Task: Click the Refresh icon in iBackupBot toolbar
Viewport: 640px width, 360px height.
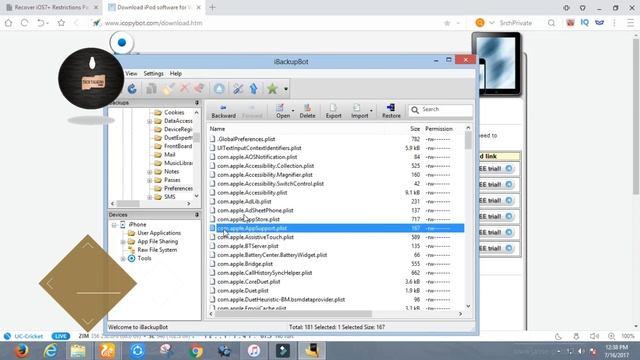Action: point(132,89)
